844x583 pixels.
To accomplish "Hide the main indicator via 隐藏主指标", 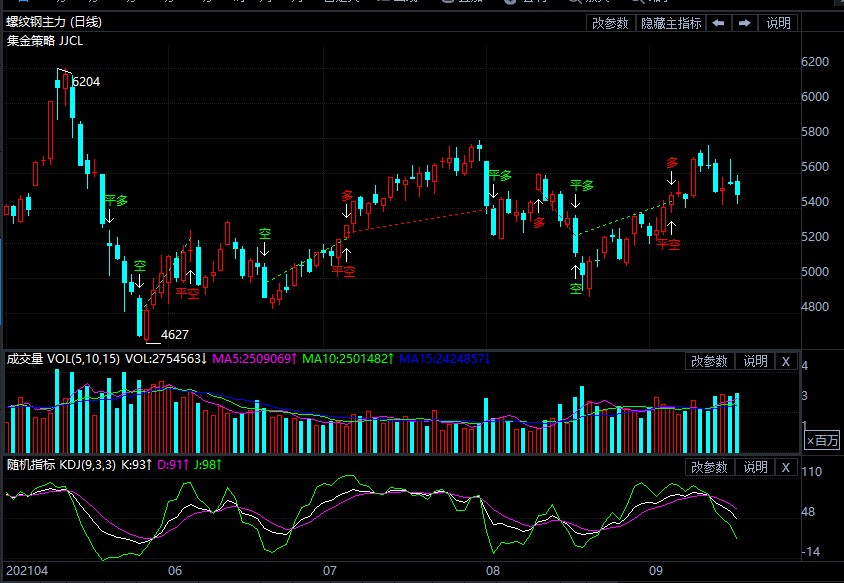I will click(x=671, y=23).
